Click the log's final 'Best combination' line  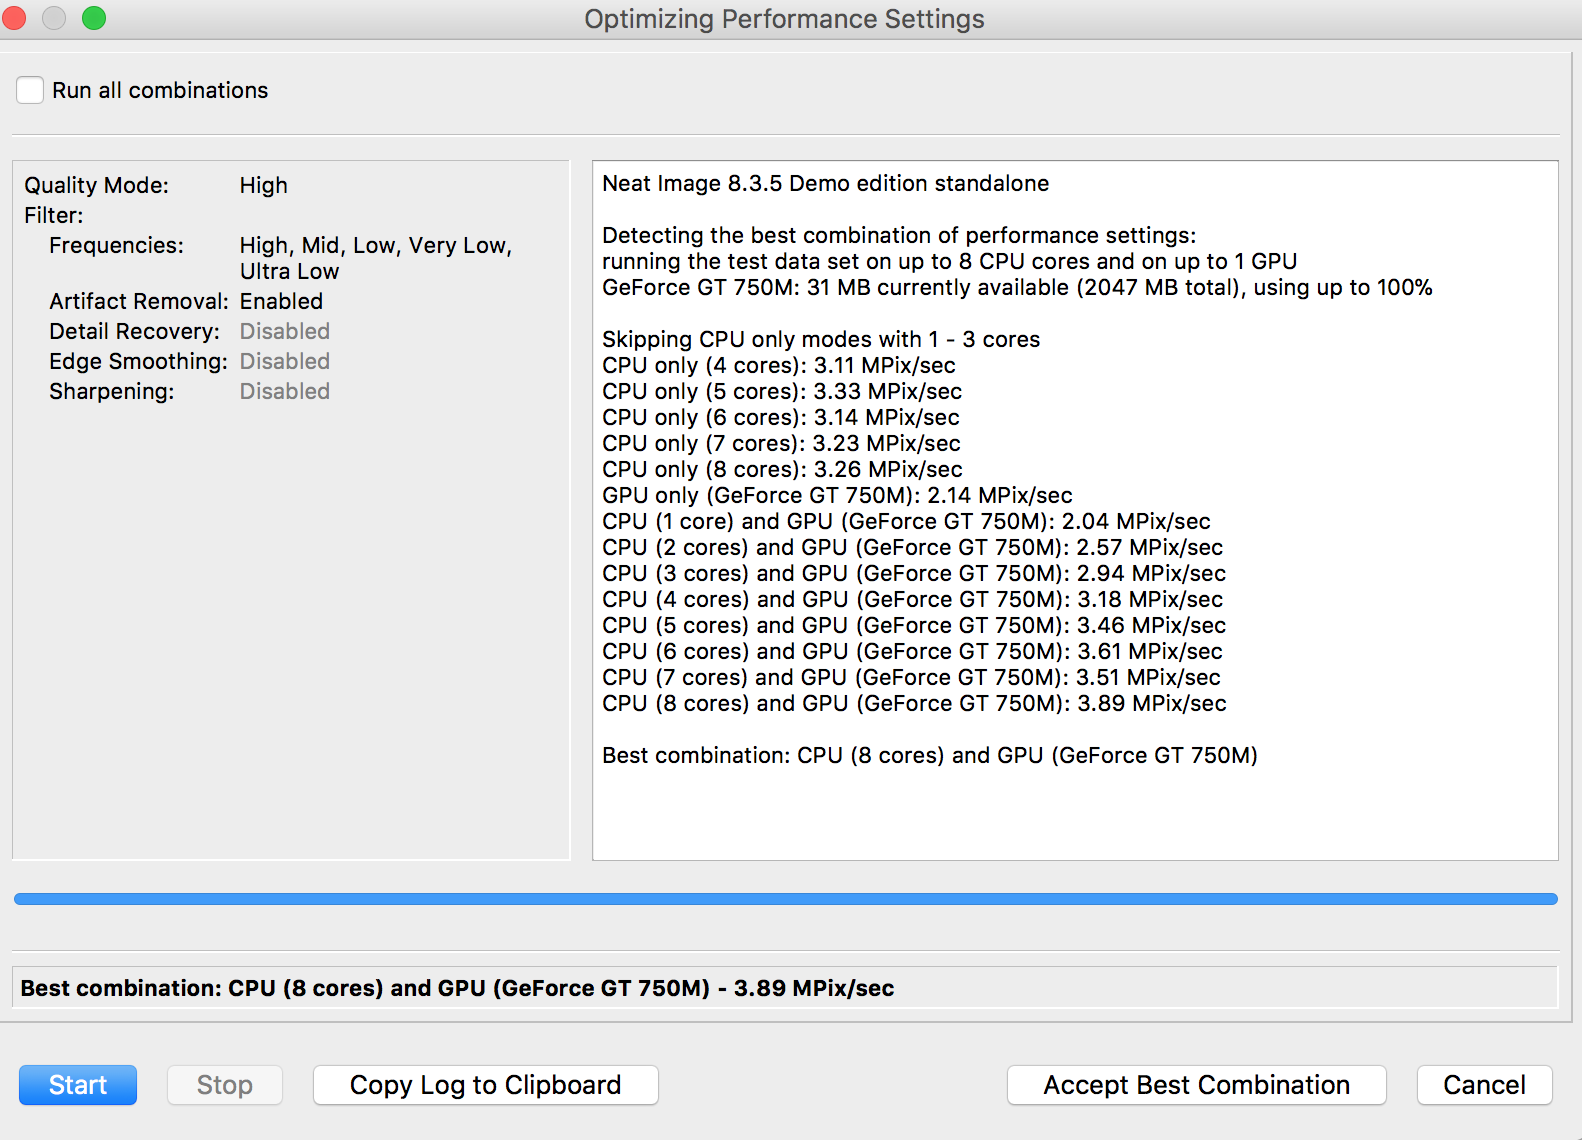pyautogui.click(x=930, y=755)
